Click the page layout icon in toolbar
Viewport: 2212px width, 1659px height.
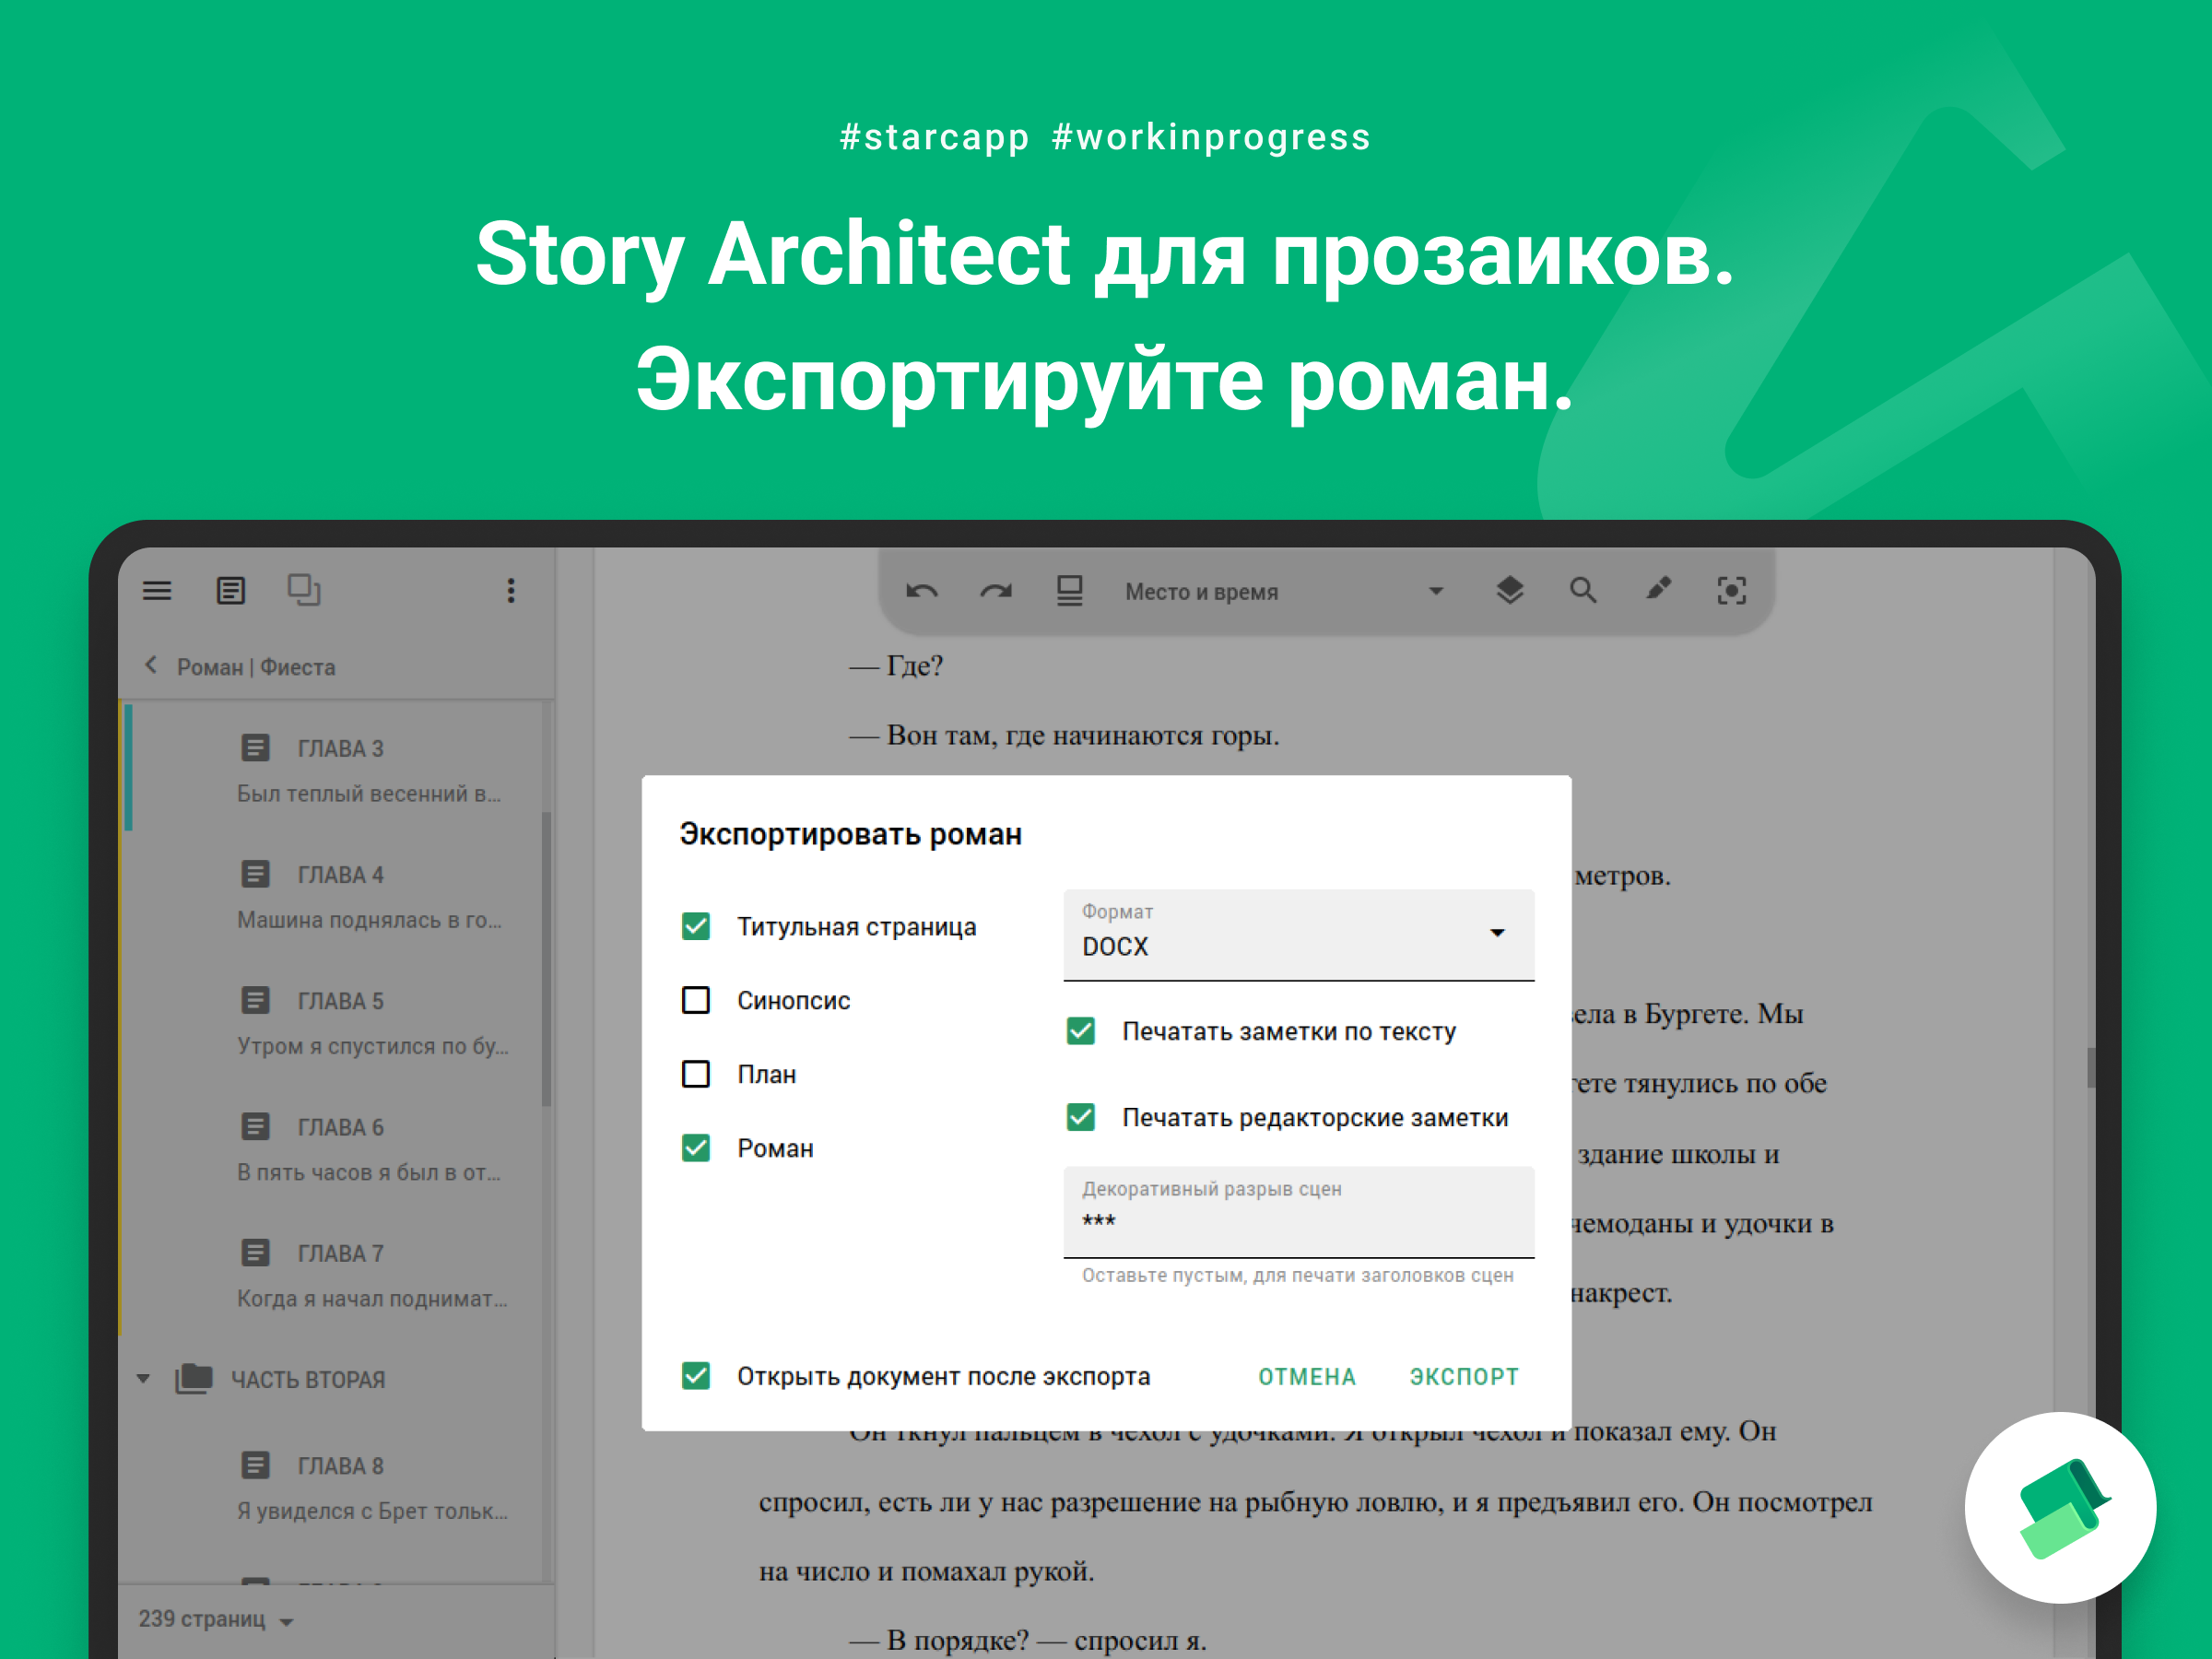pos(1070,591)
